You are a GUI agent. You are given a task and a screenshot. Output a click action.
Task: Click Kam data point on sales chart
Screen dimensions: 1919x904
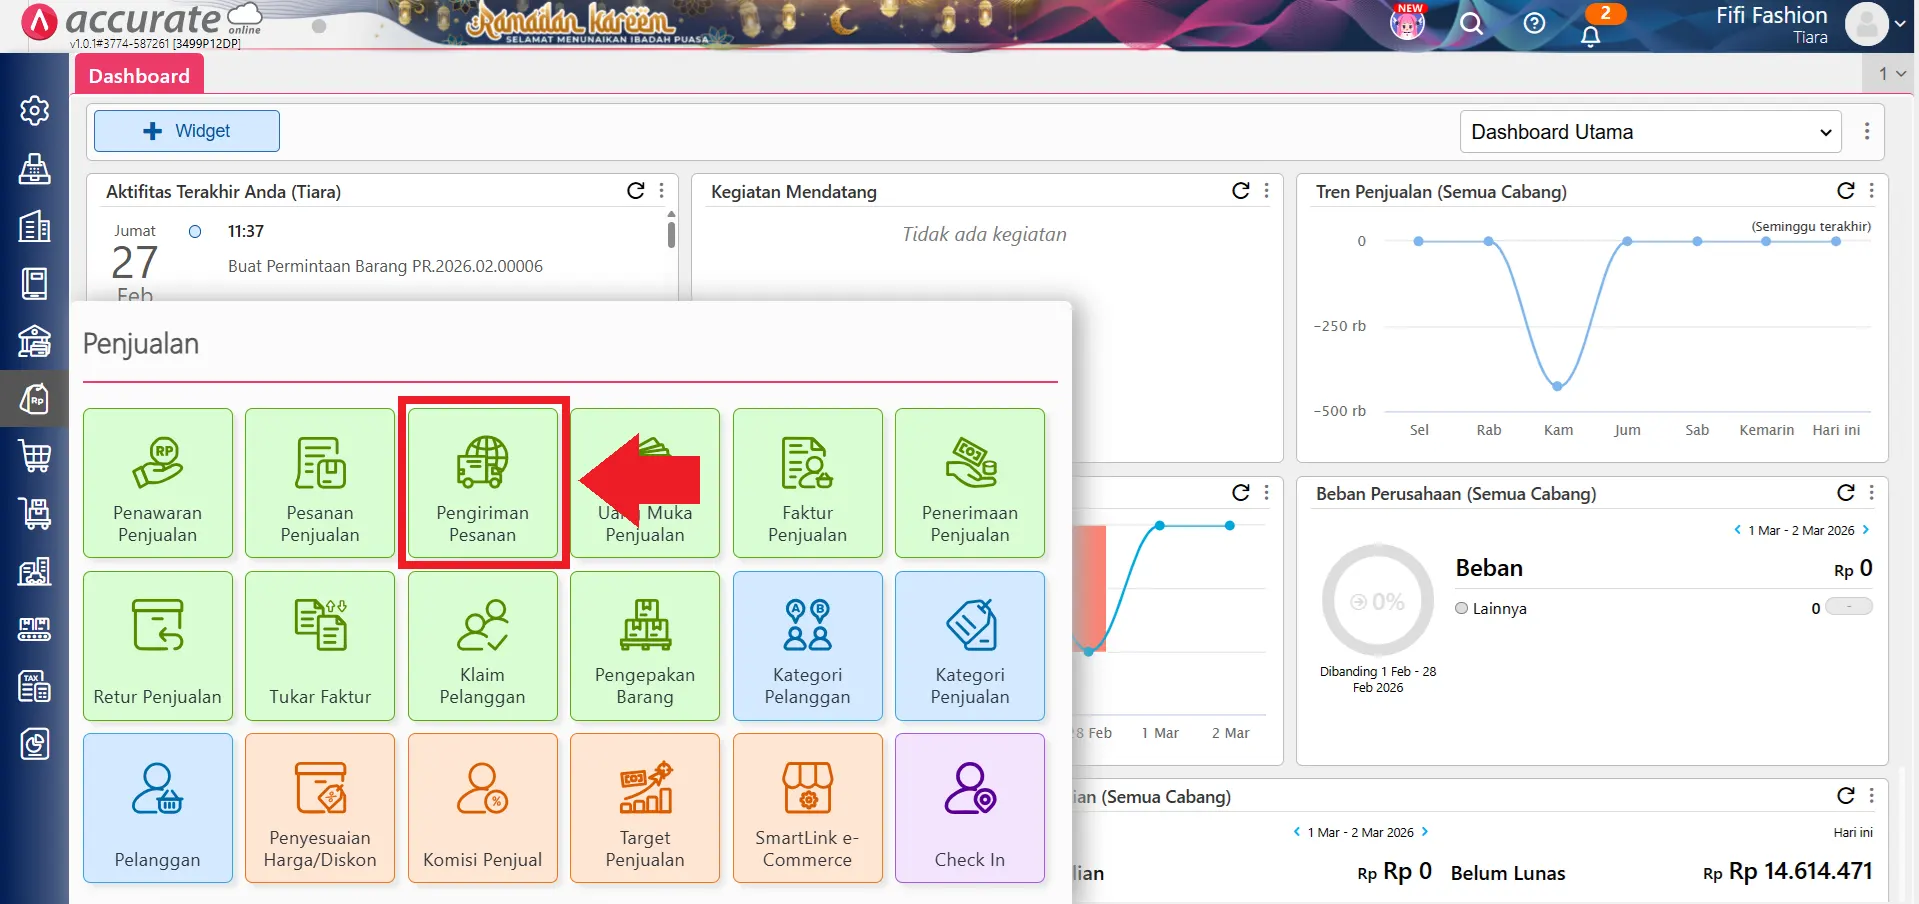1557,385
